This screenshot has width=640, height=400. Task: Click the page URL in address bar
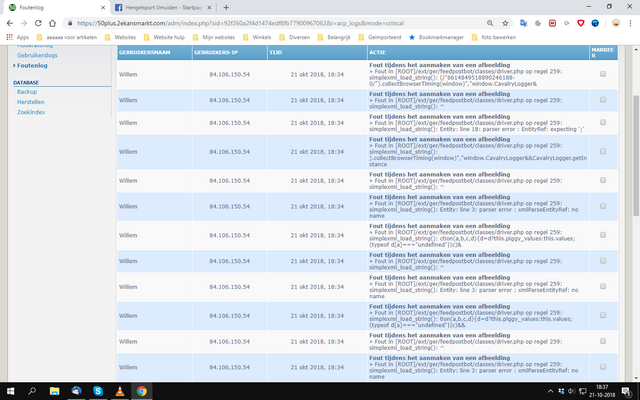[x=240, y=23]
